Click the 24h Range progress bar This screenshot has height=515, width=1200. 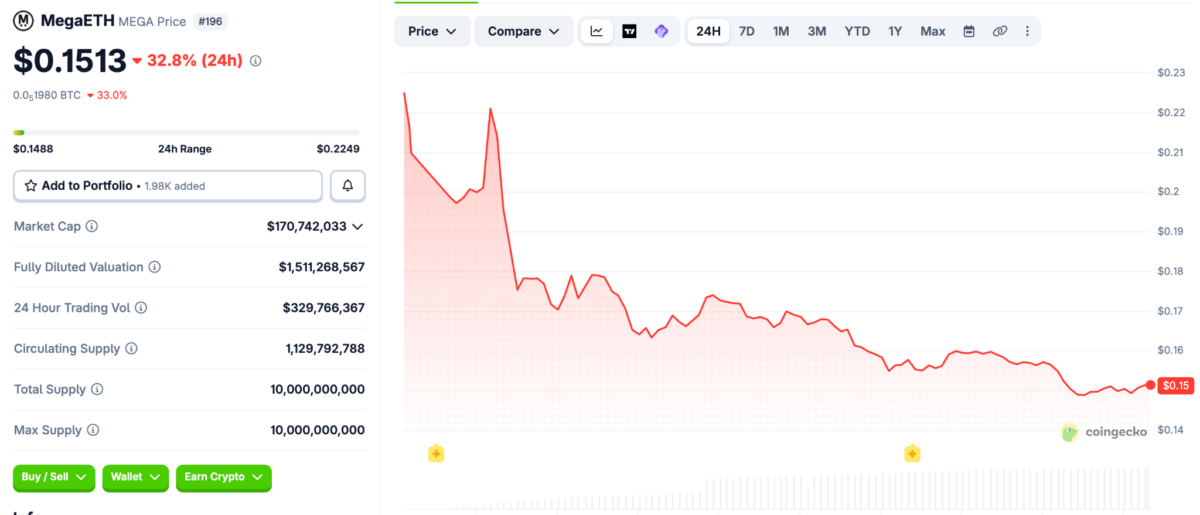tap(186, 132)
